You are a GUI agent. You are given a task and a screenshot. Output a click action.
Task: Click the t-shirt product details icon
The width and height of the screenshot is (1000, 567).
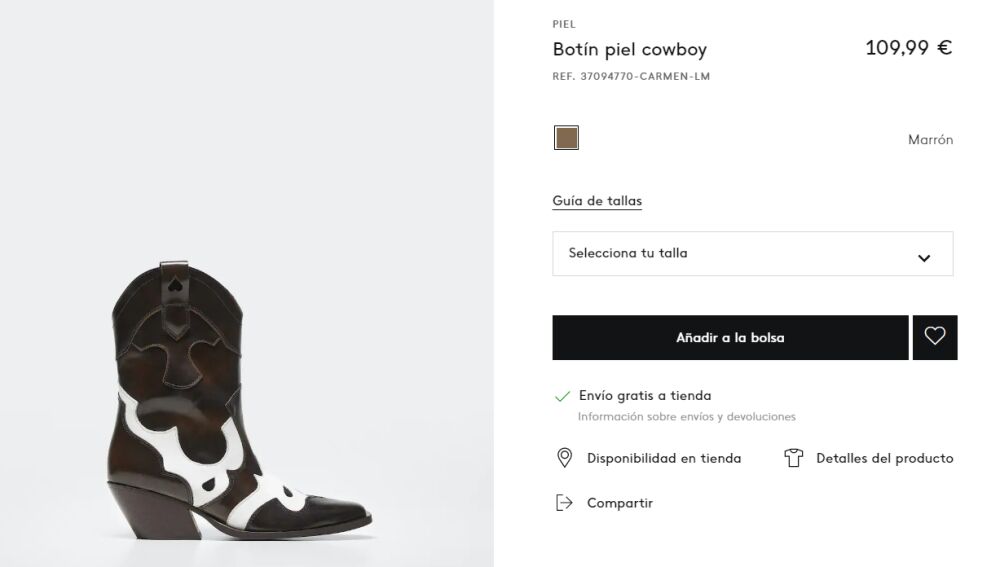[794, 458]
